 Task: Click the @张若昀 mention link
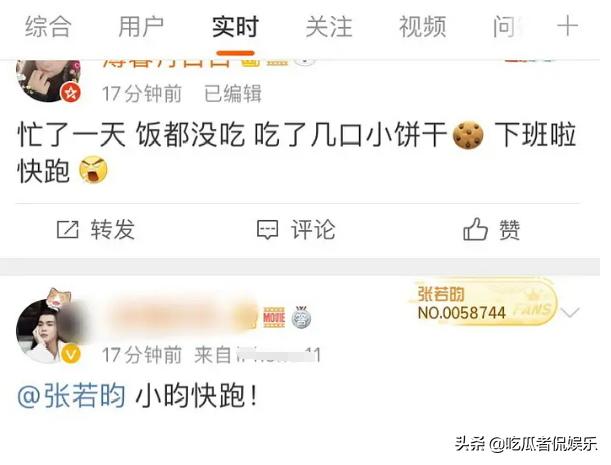(72, 396)
